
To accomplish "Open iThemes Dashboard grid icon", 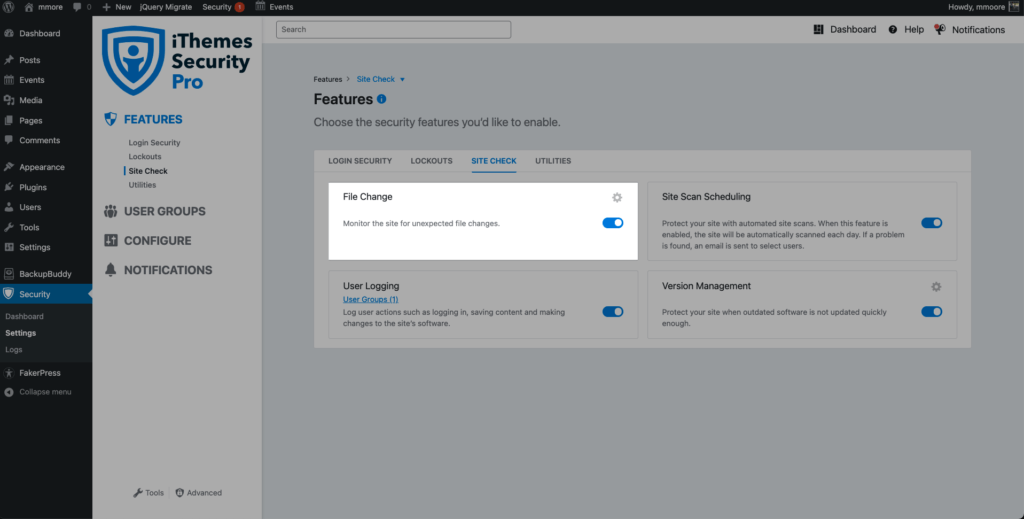I will [x=818, y=29].
